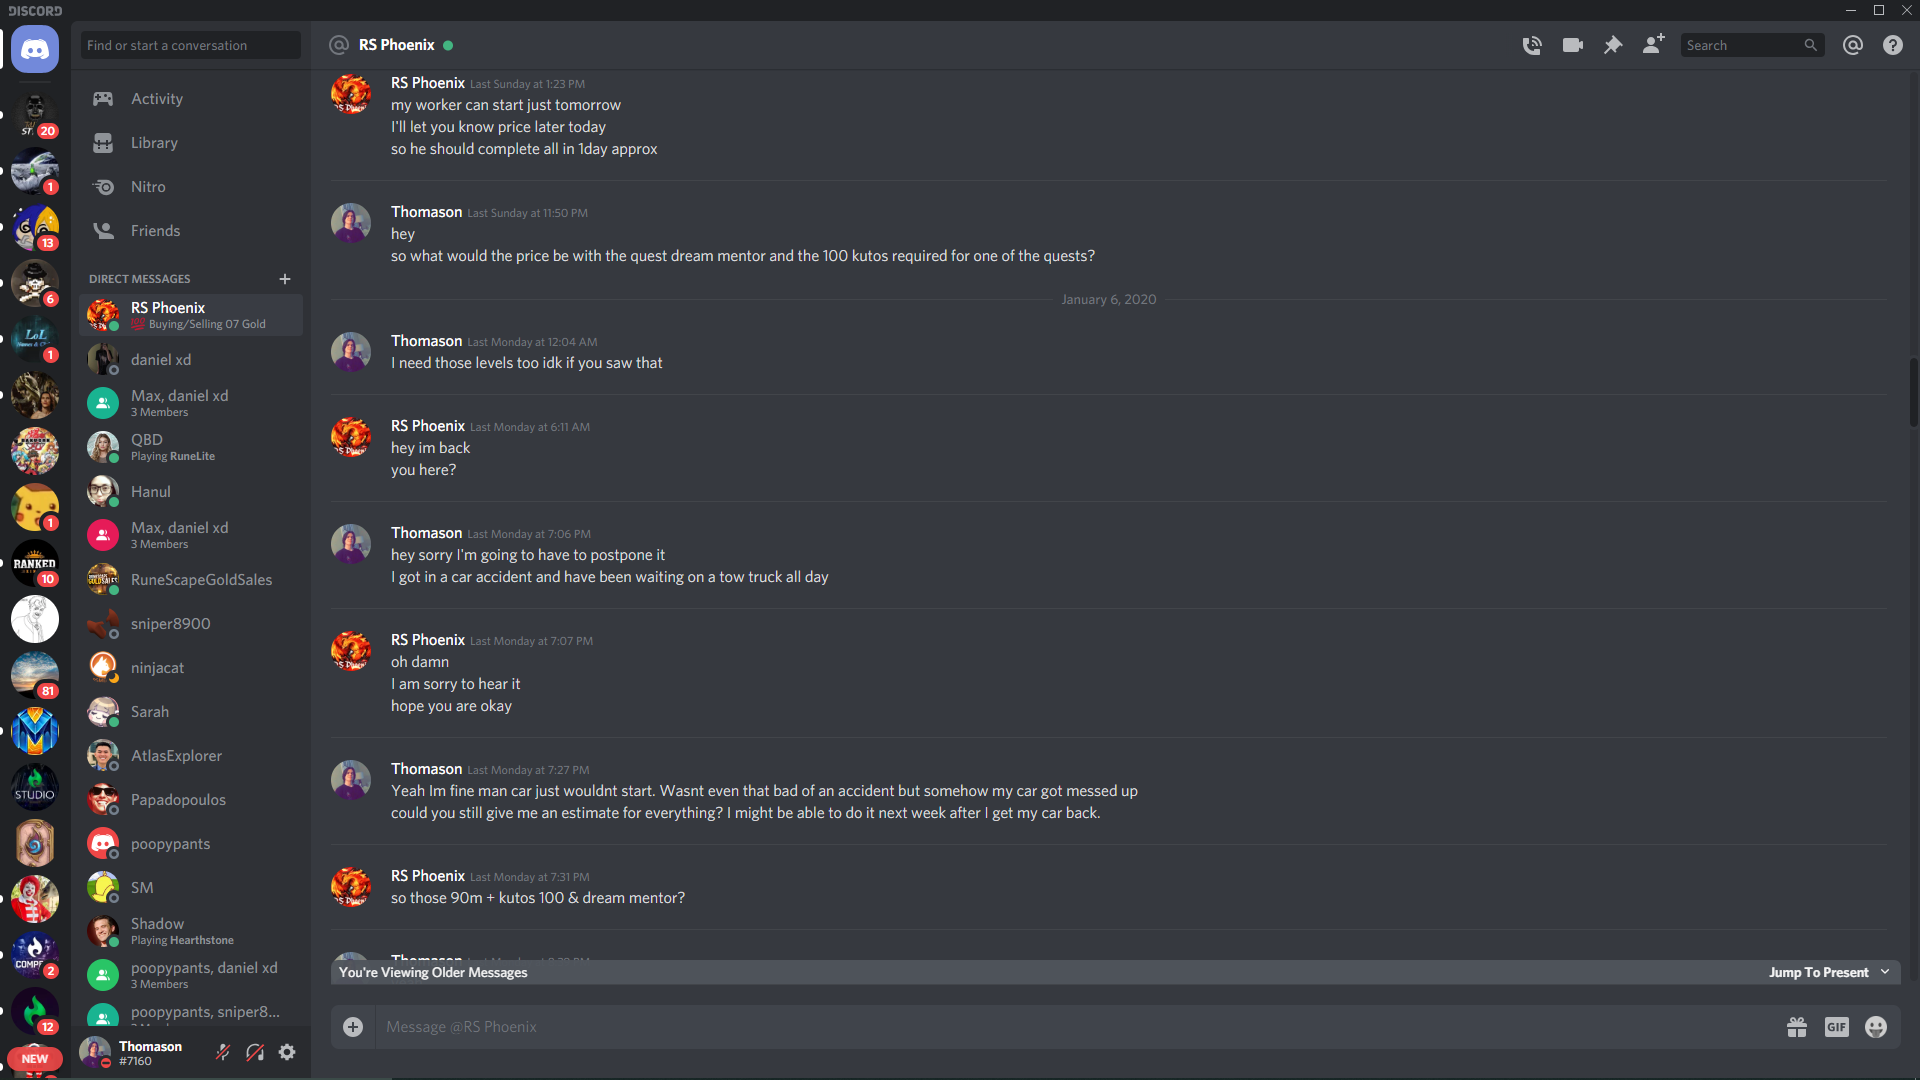1920x1080 pixels.
Task: Open the attachment upload plus button
Action: (353, 1027)
